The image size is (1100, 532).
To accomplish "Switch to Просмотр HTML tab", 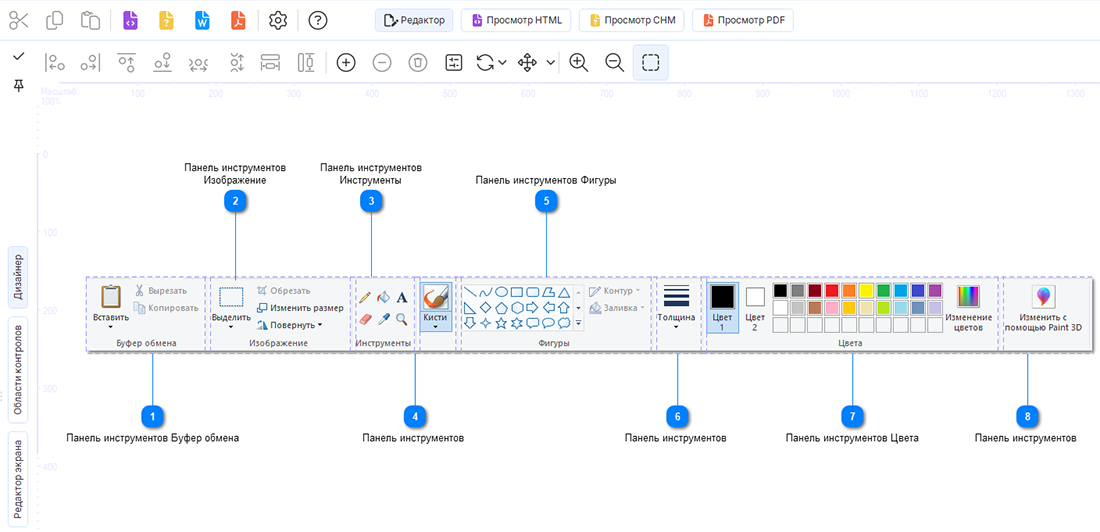I will click(518, 20).
